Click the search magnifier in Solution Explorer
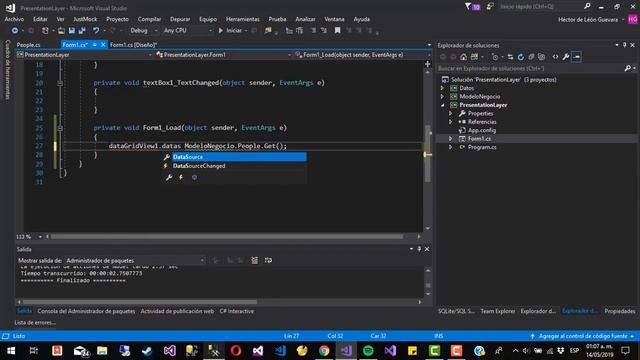The height and width of the screenshot is (360, 640). click(628, 68)
